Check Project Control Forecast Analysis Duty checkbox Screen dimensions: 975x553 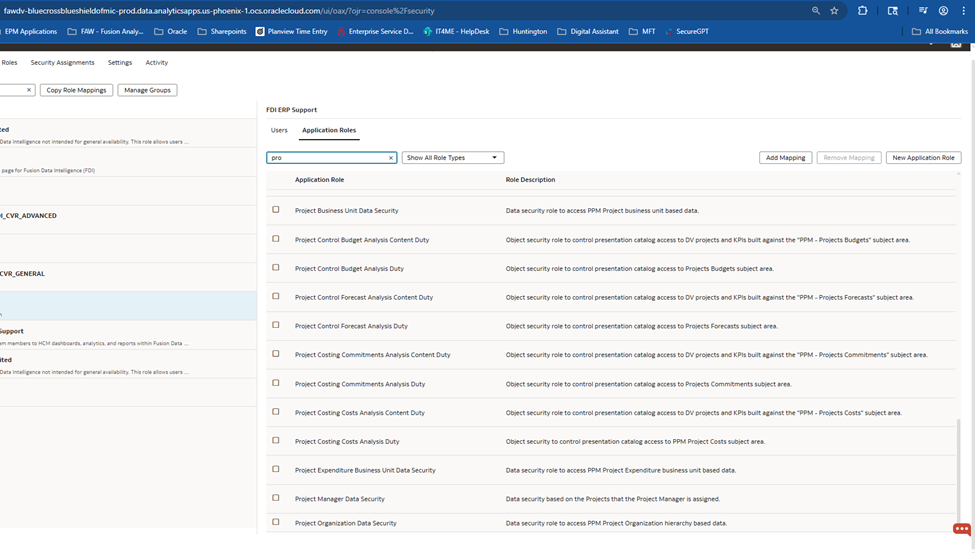coord(276,325)
